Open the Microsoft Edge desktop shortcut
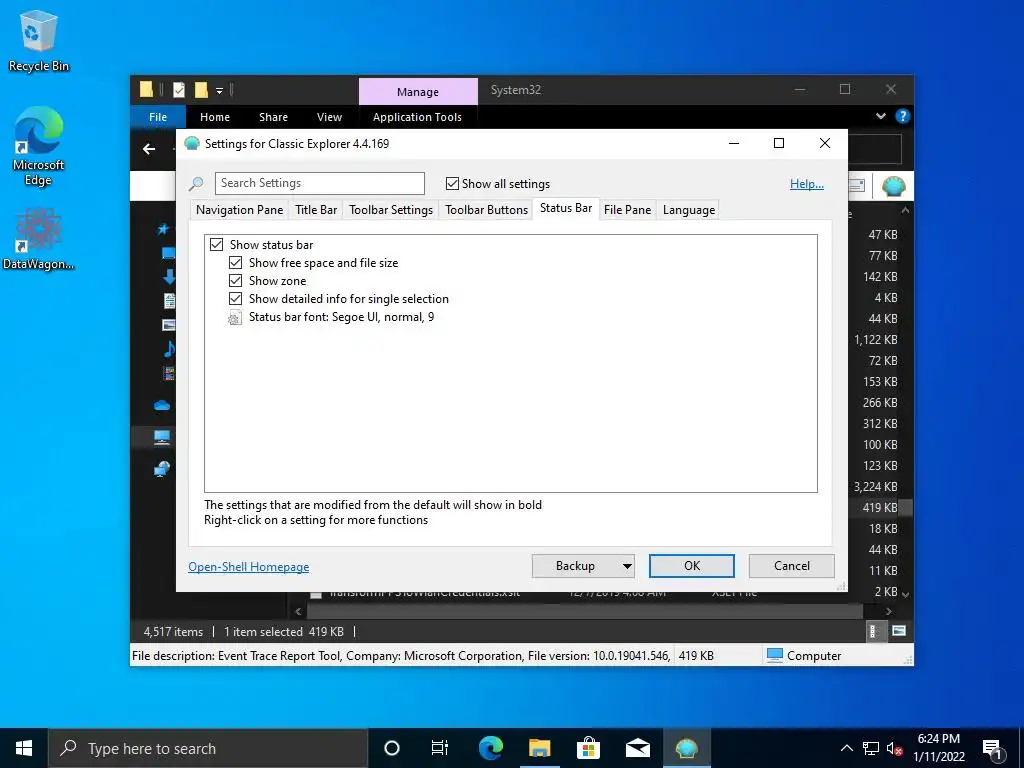 click(39, 146)
